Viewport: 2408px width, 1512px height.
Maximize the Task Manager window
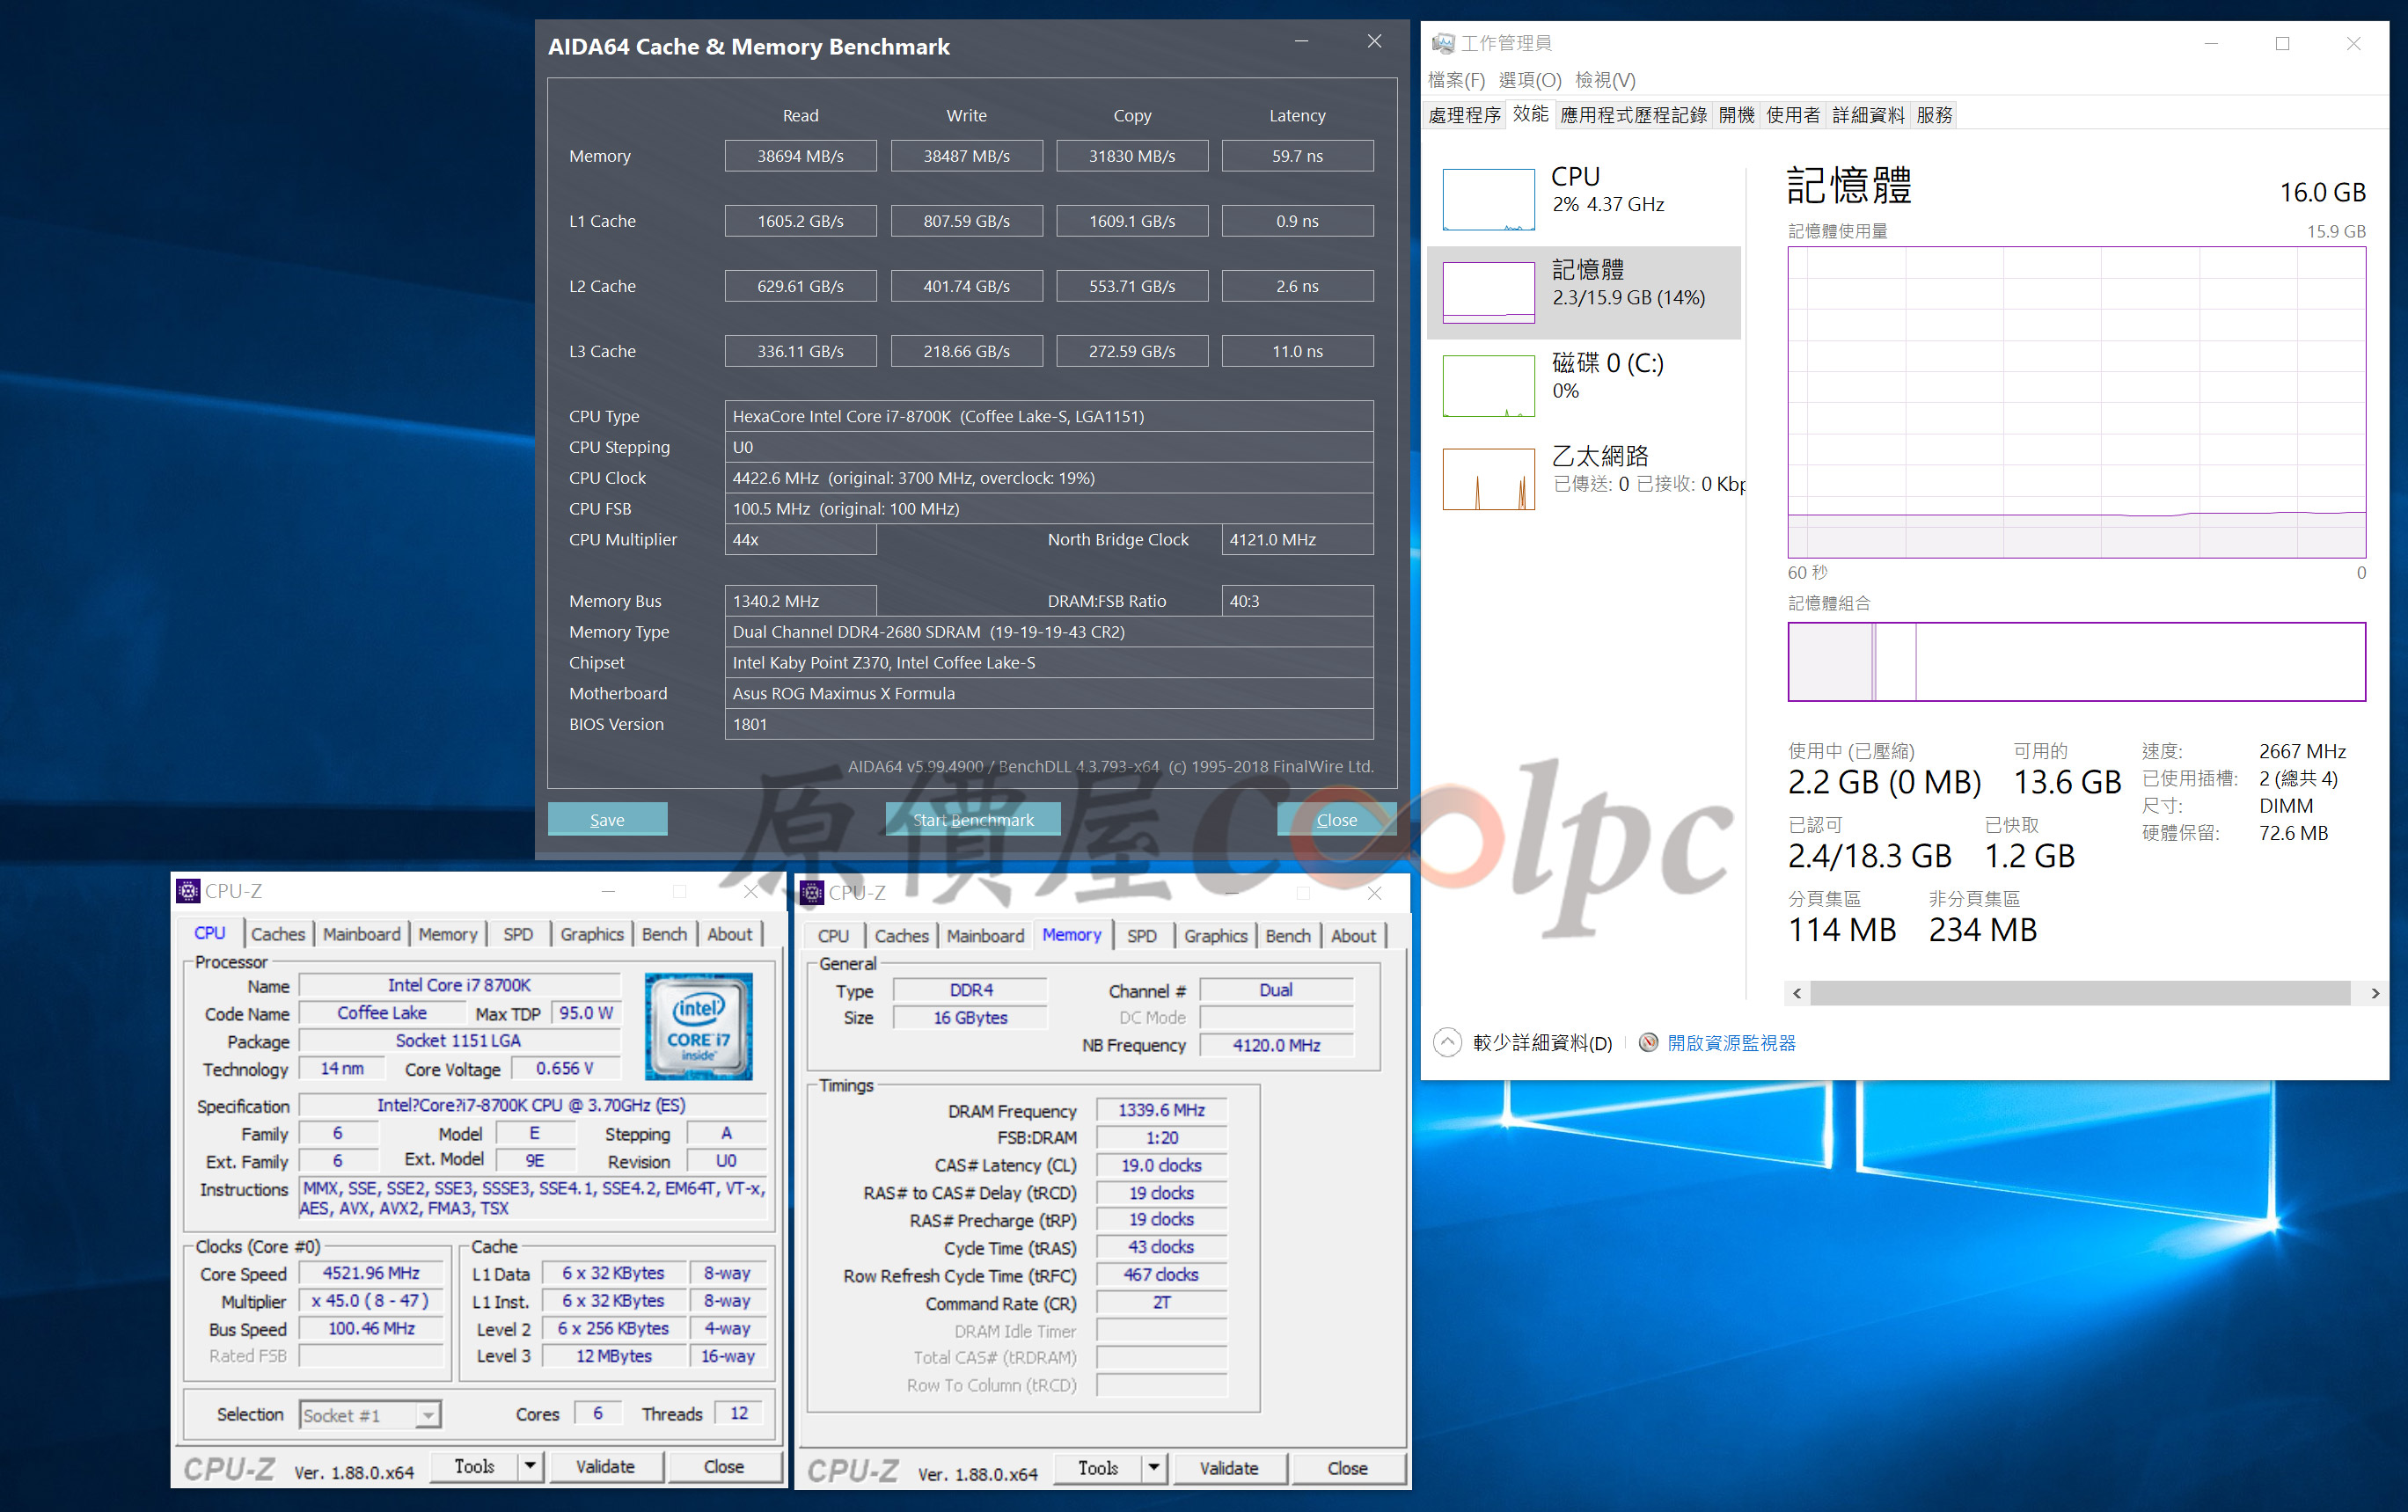tap(2282, 43)
